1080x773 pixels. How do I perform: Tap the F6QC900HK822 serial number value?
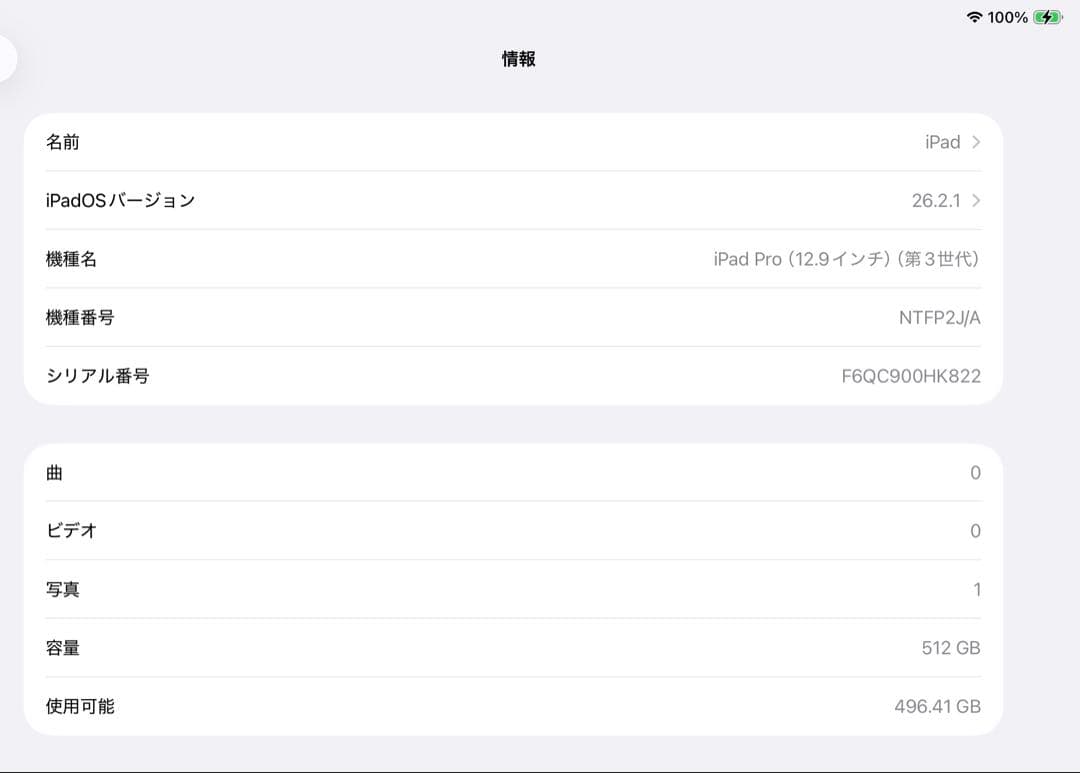[x=910, y=376]
